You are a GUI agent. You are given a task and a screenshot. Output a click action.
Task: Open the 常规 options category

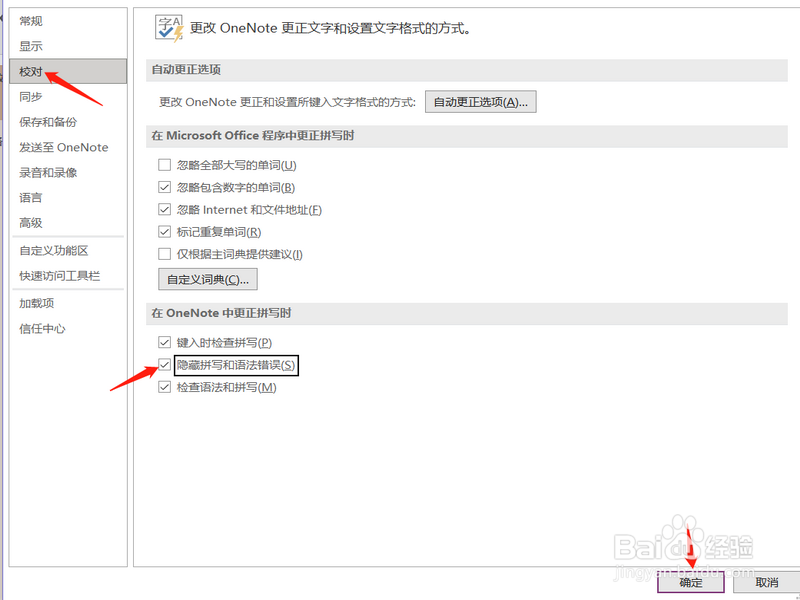31,21
